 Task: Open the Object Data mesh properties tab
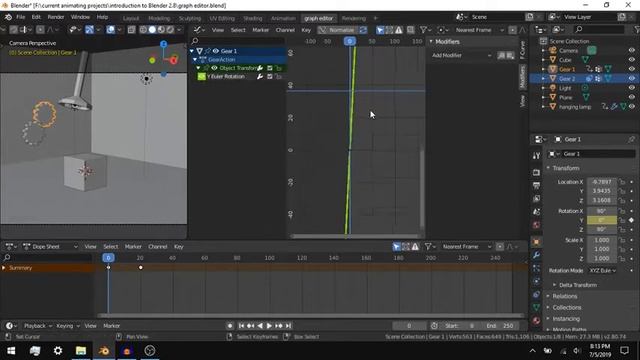[x=536, y=307]
